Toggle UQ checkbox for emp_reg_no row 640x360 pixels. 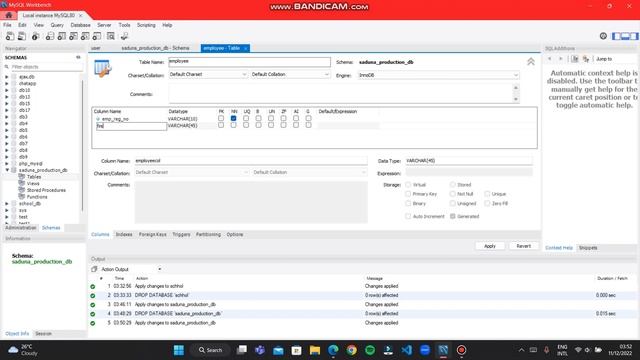pyautogui.click(x=246, y=118)
